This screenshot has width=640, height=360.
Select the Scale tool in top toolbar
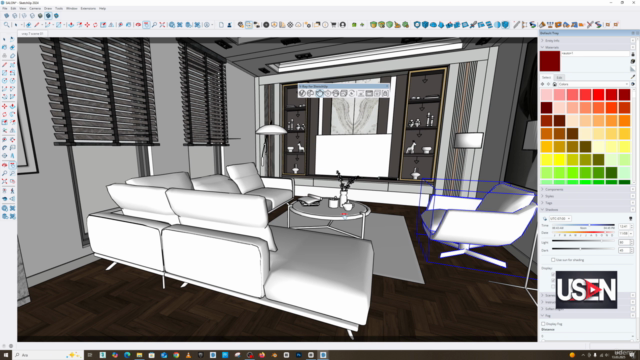pos(103,25)
